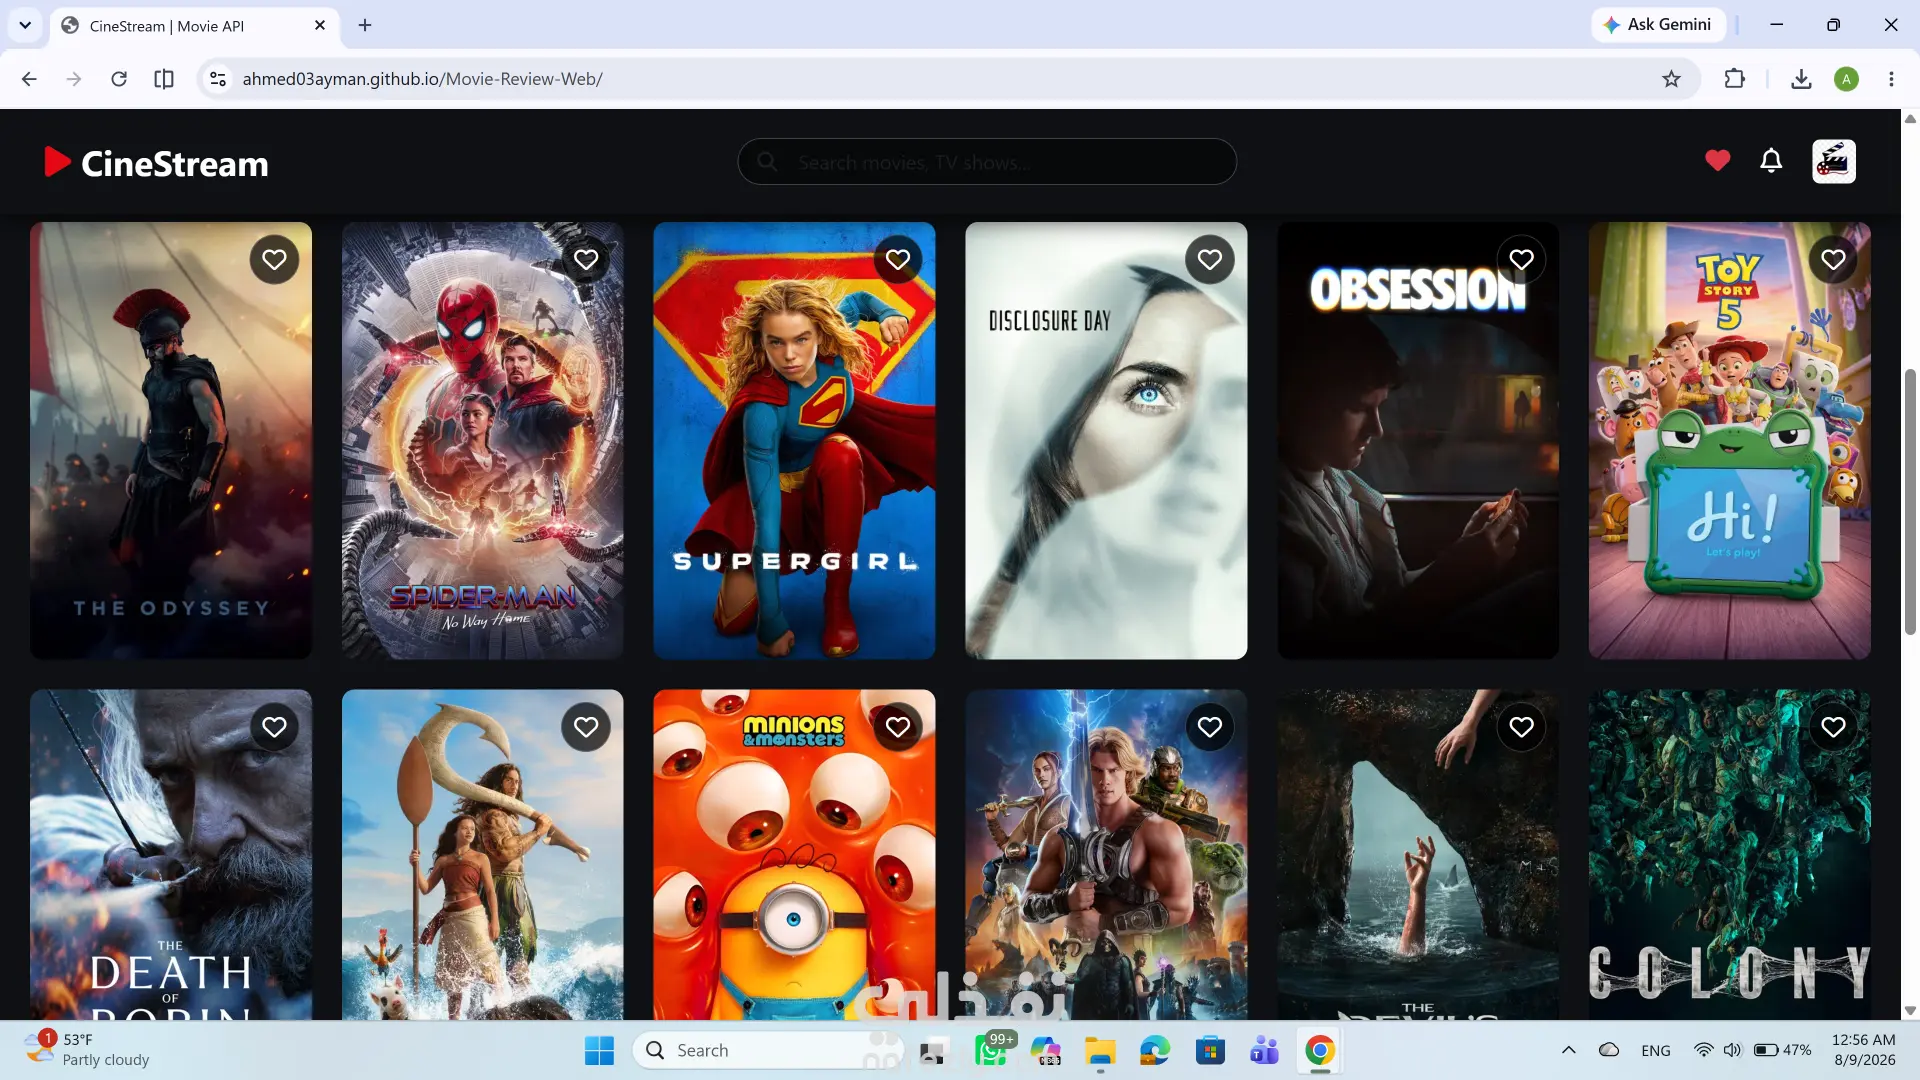Open the Chrome extensions puzzle icon
The height and width of the screenshot is (1080, 1920).
1735,79
